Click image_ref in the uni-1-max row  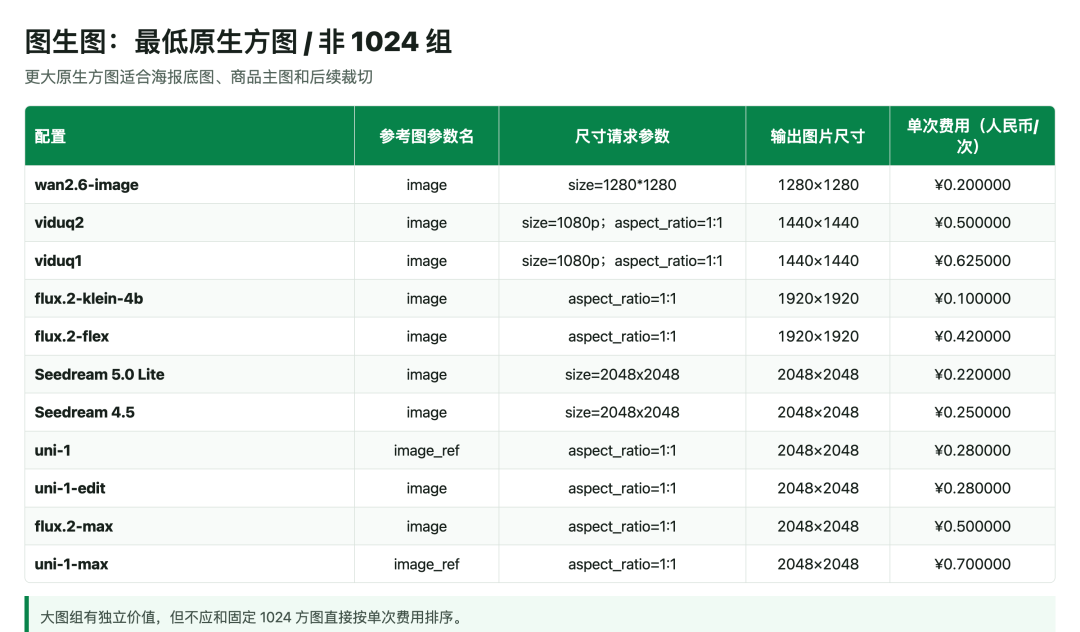(426, 564)
